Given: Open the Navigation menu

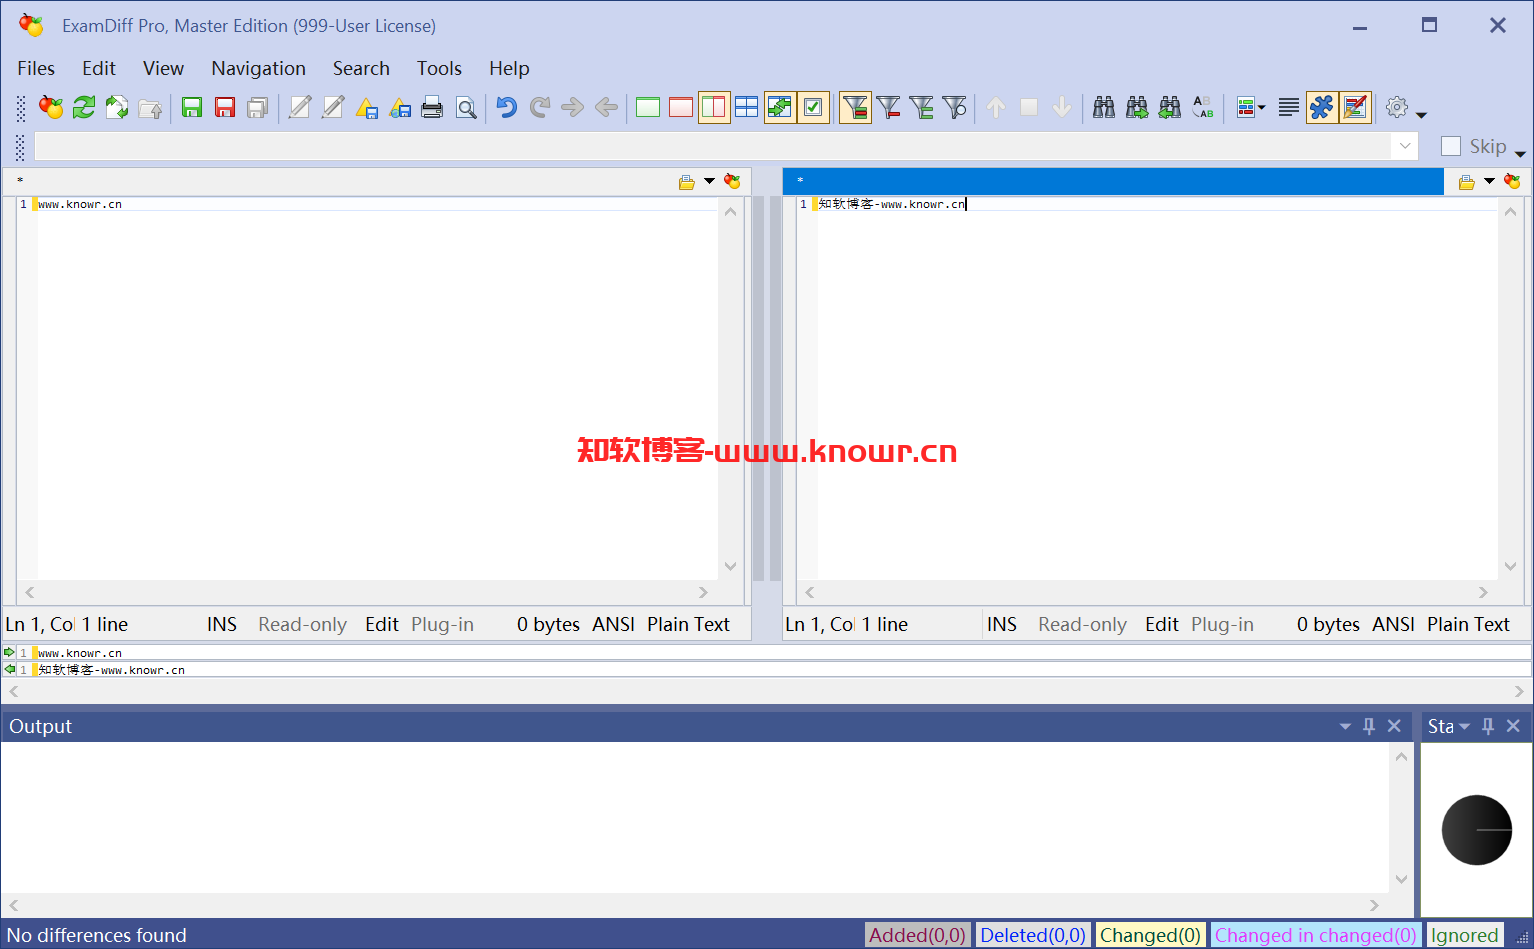Looking at the screenshot, I should tap(258, 68).
